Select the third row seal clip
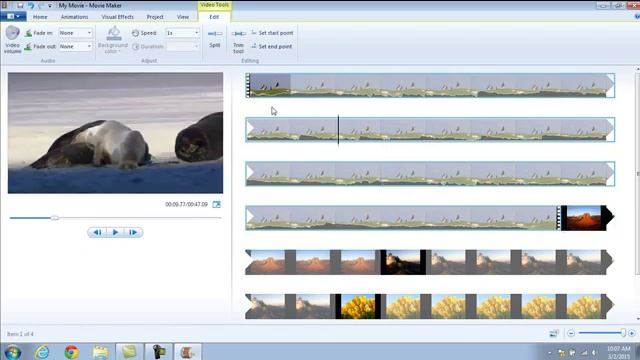 point(430,174)
